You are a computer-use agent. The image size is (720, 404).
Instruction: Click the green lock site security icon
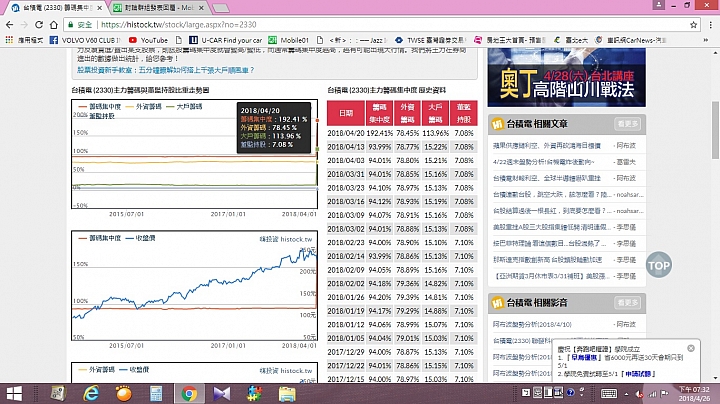coord(70,25)
